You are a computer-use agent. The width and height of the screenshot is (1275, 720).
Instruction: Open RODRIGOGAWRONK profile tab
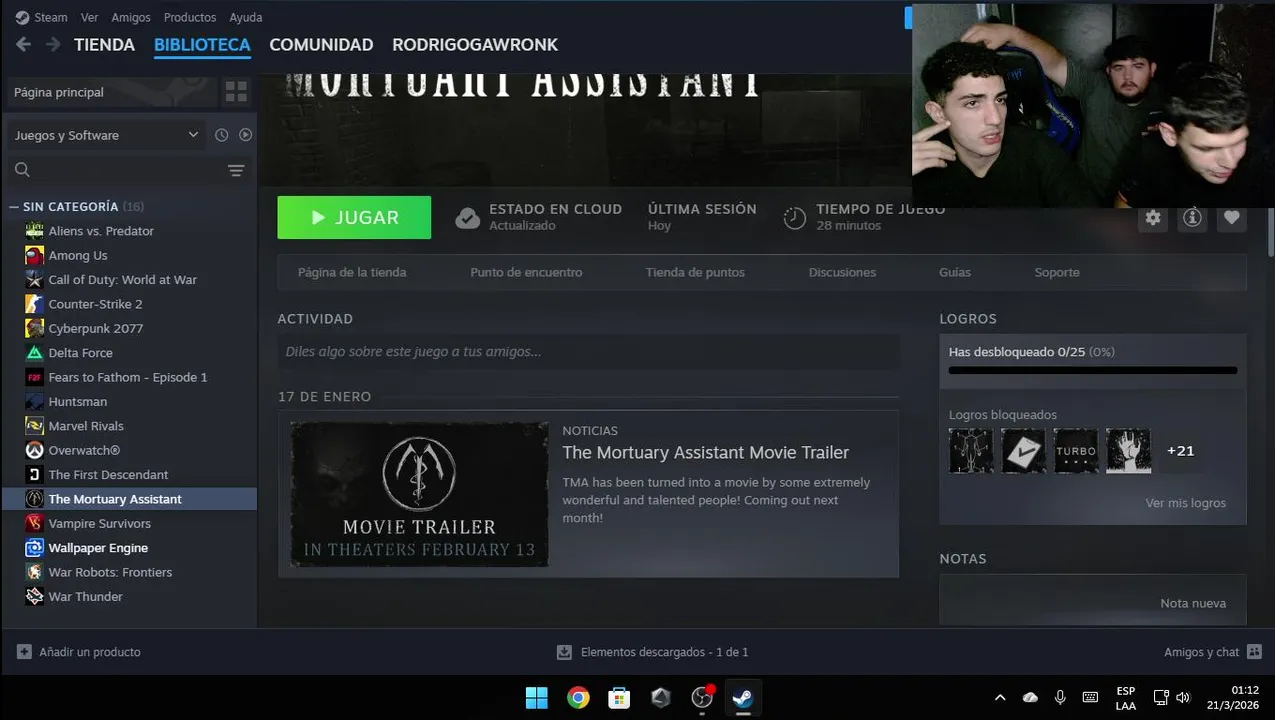click(x=475, y=45)
